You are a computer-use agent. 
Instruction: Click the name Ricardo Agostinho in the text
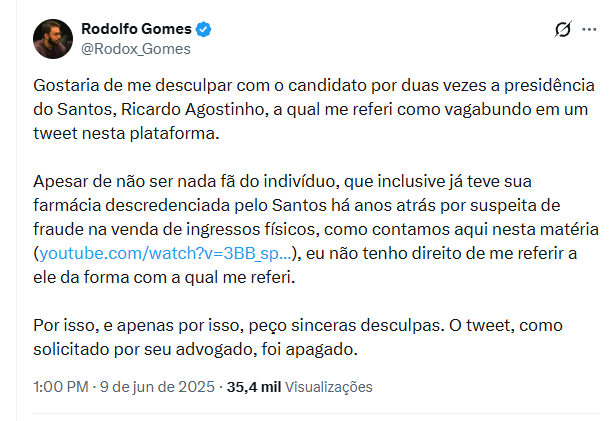pyautogui.click(x=193, y=110)
